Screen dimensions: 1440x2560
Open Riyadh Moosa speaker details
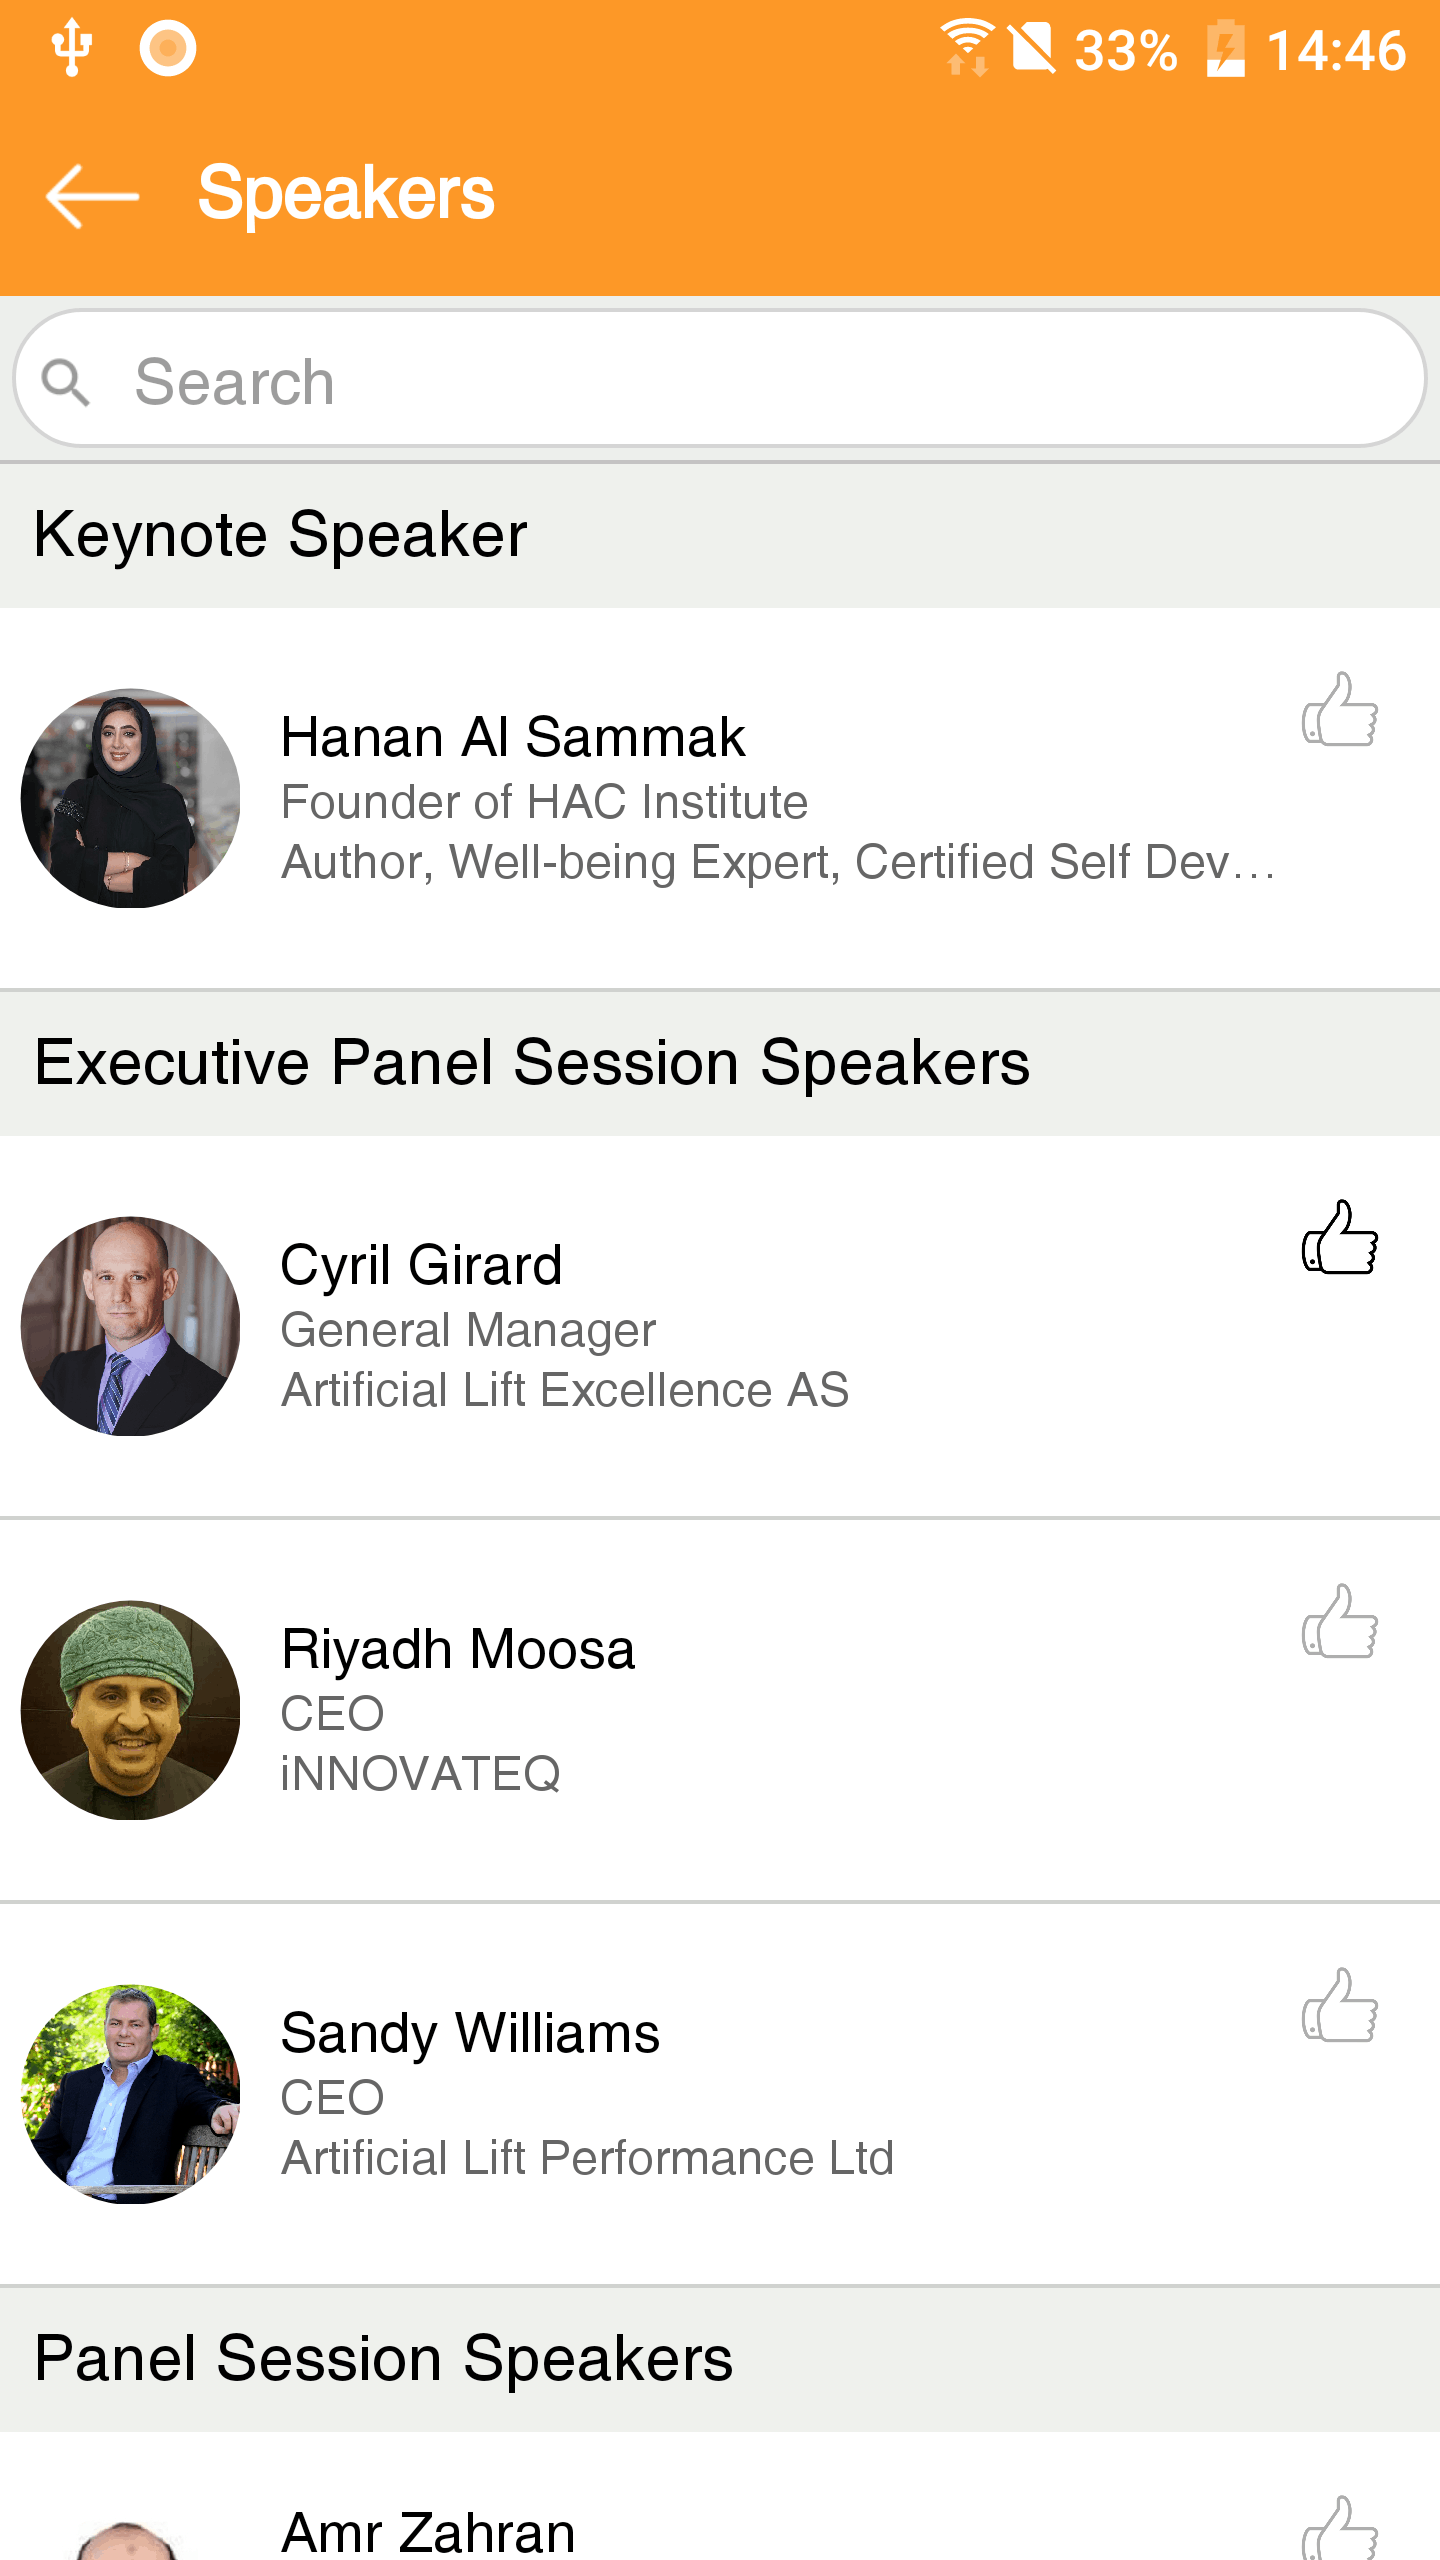coord(720,1710)
